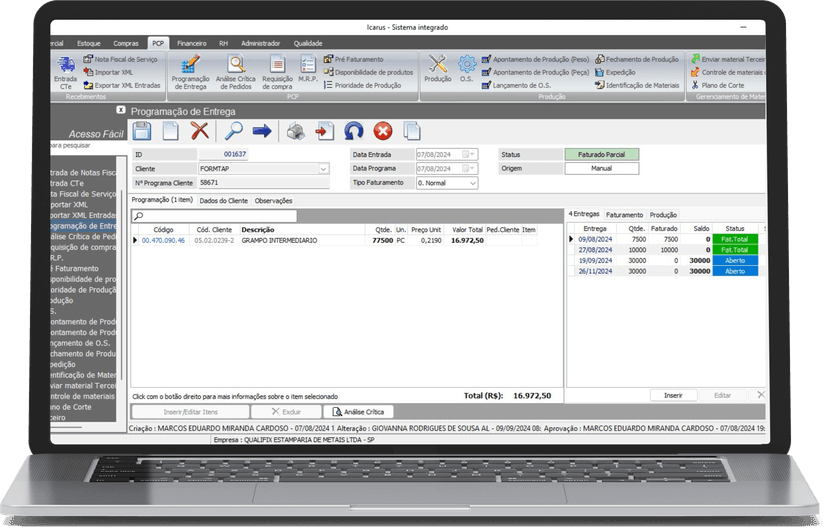Click Expedição in the ribbon
Screen dimensions: 828x527
point(615,72)
